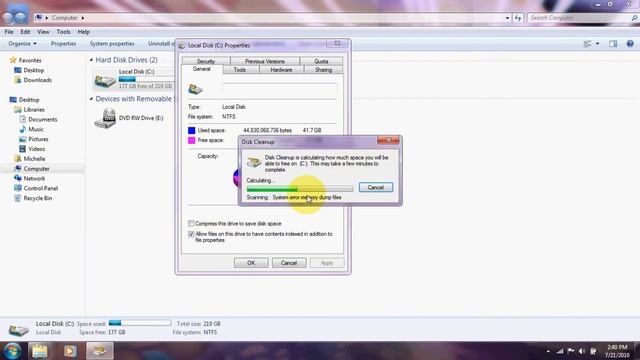Open the Help menu

click(x=84, y=32)
